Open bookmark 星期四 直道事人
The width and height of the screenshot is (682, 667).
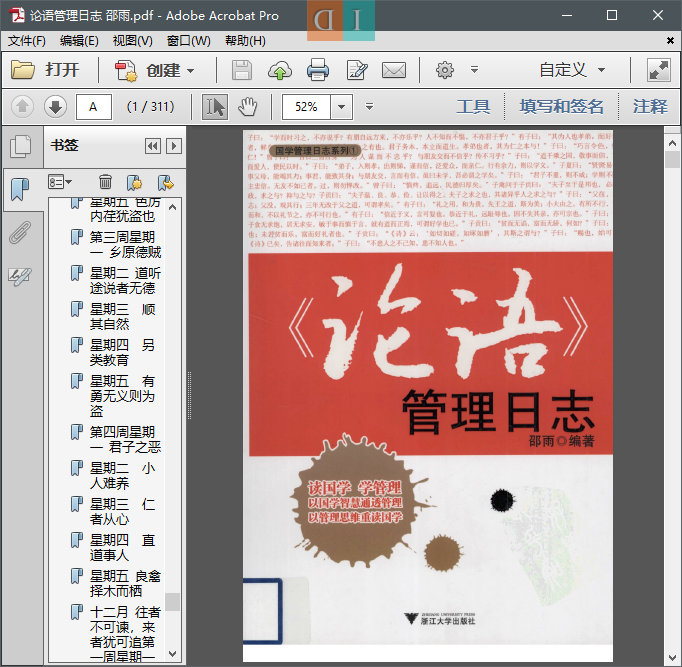click(x=123, y=547)
